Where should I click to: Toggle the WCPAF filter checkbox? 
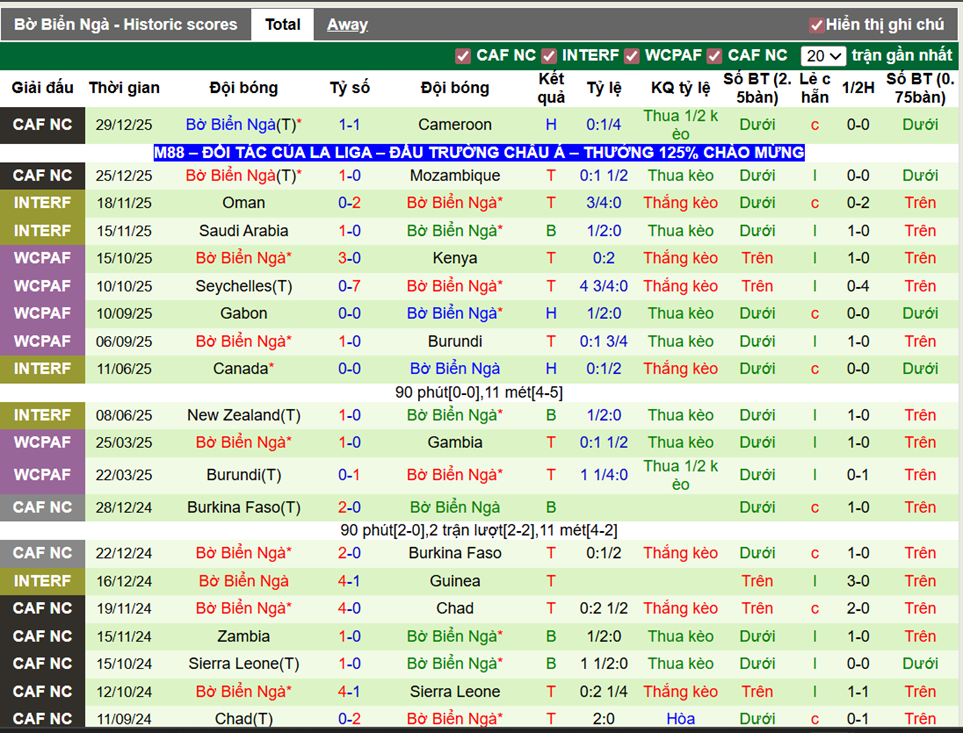[x=631, y=56]
